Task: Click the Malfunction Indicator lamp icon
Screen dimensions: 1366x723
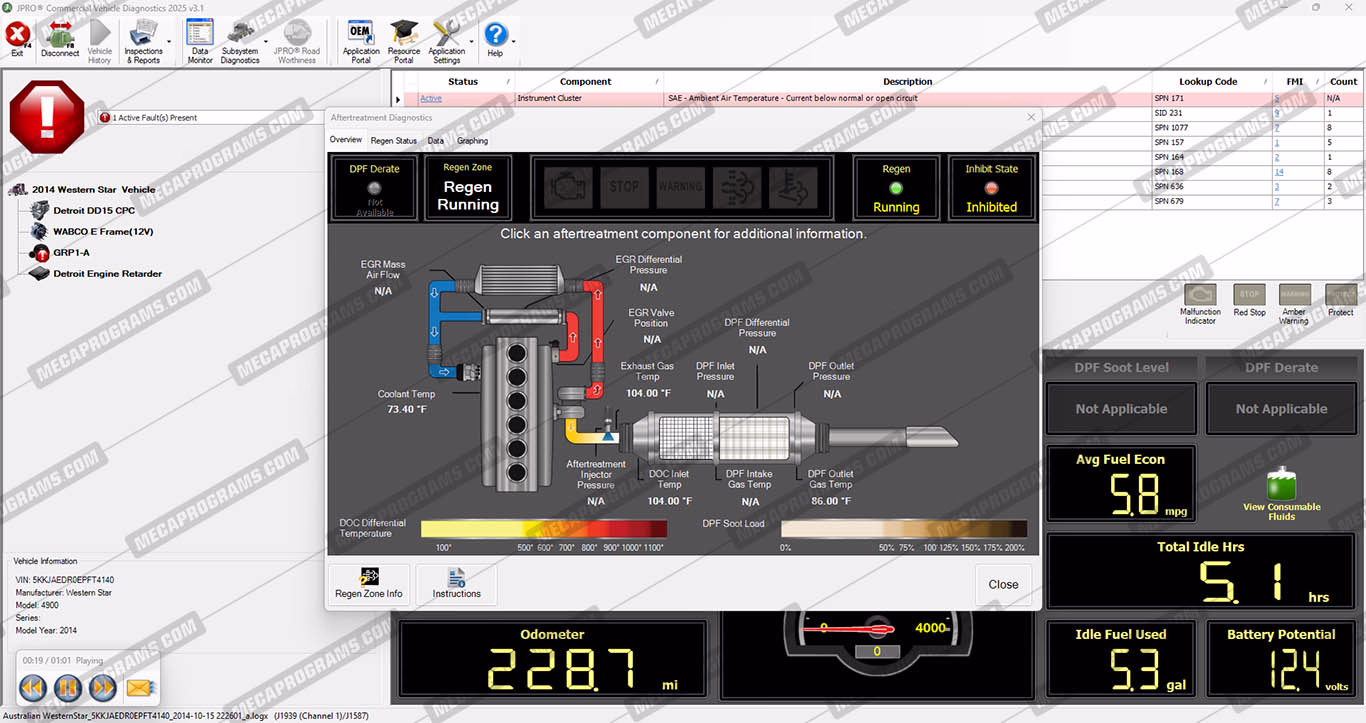Action: pyautogui.click(x=1200, y=296)
